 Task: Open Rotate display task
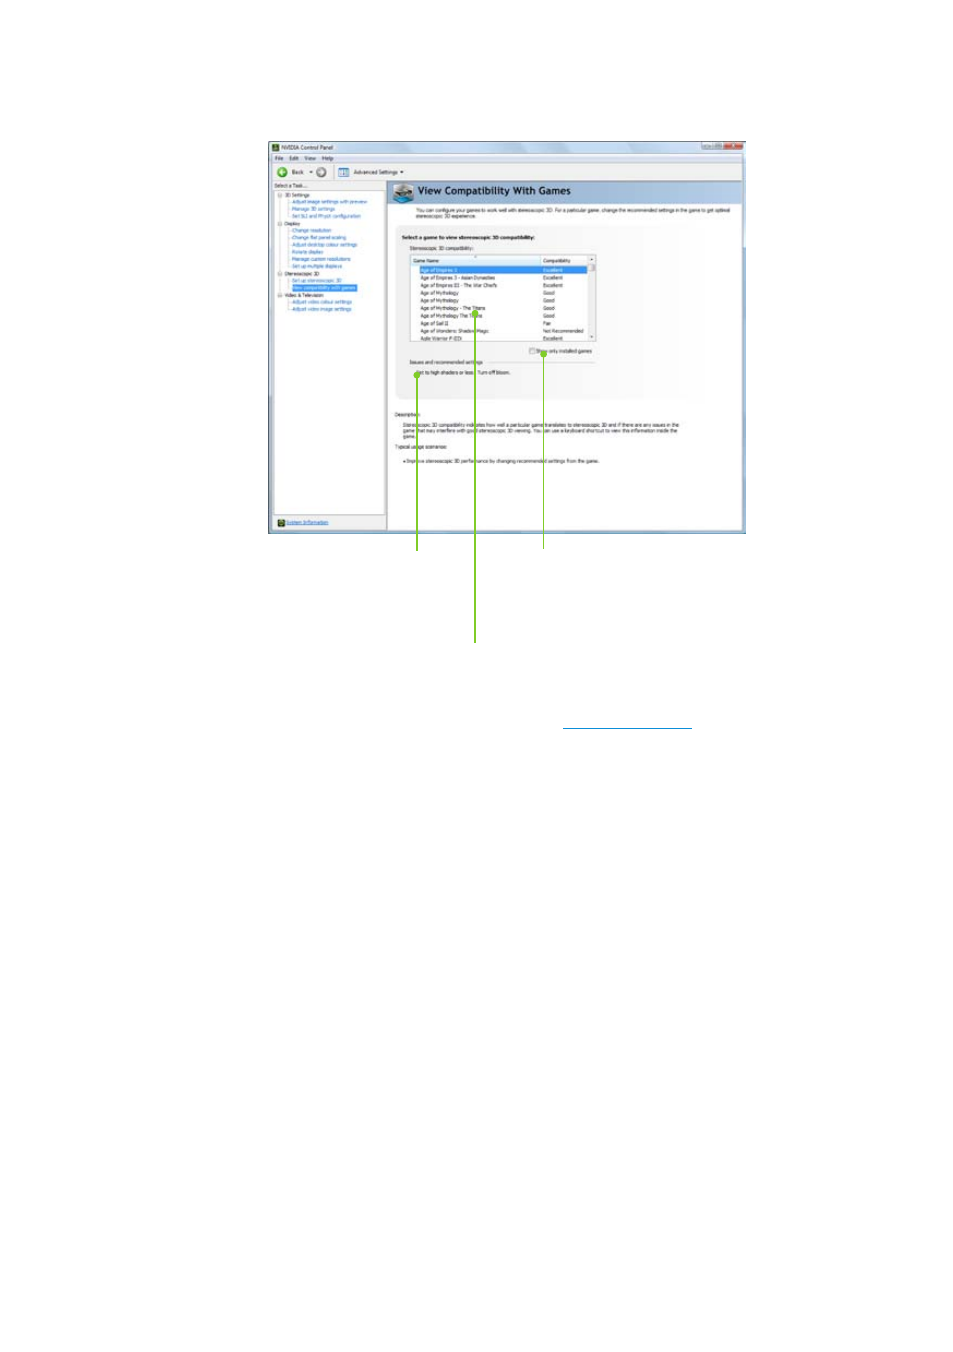[307, 252]
